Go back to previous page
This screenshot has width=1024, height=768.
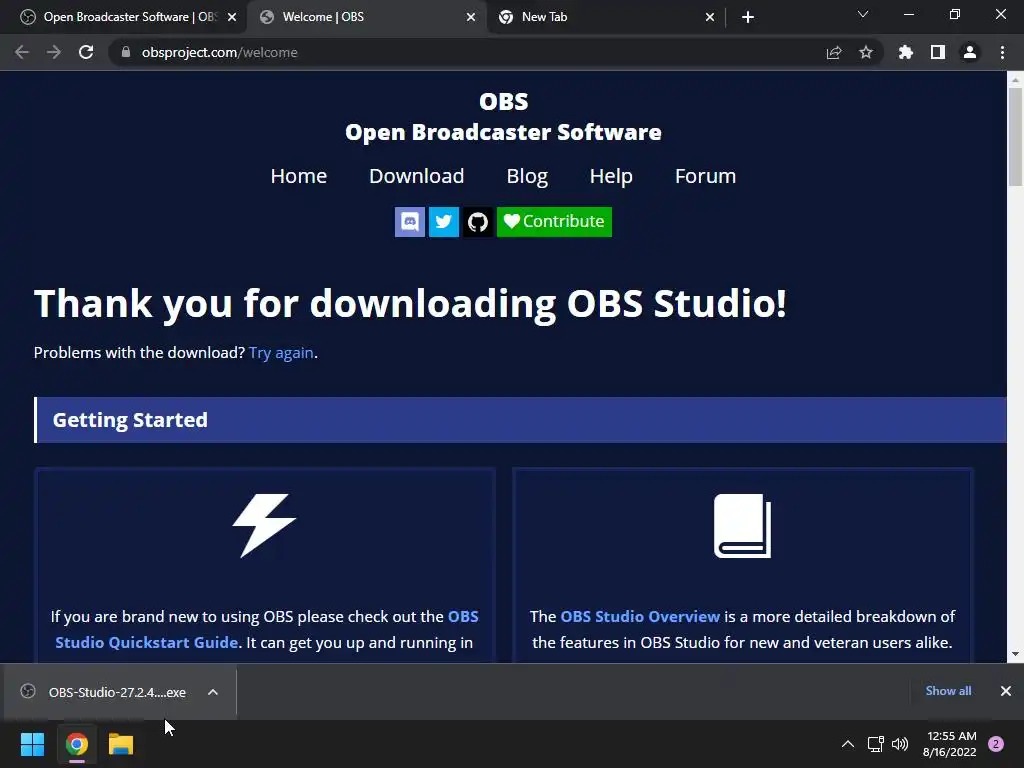pos(22,52)
